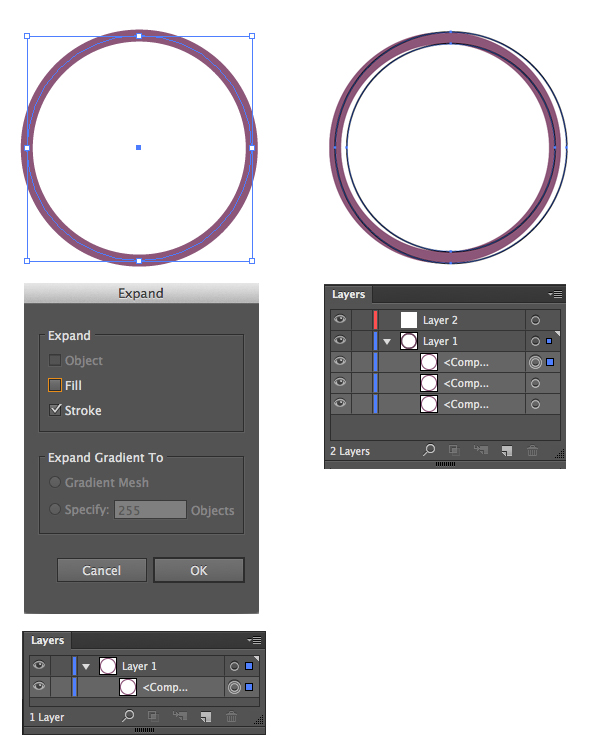Open the upper Layers panel flyout menu
The image size is (600, 751).
tap(555, 294)
